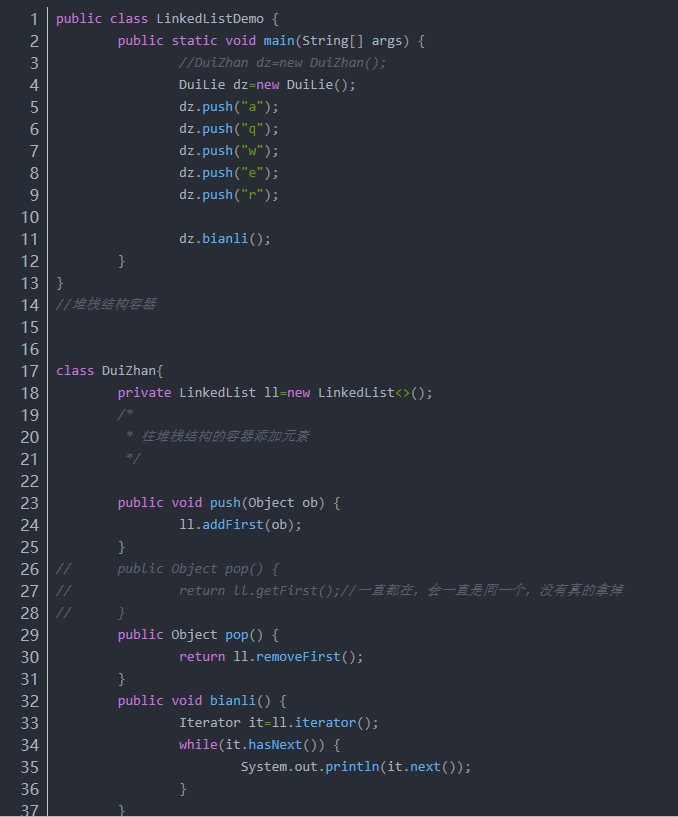
Task: Click 'push(Object ob)' method signature on line 23
Action: [x=267, y=503]
